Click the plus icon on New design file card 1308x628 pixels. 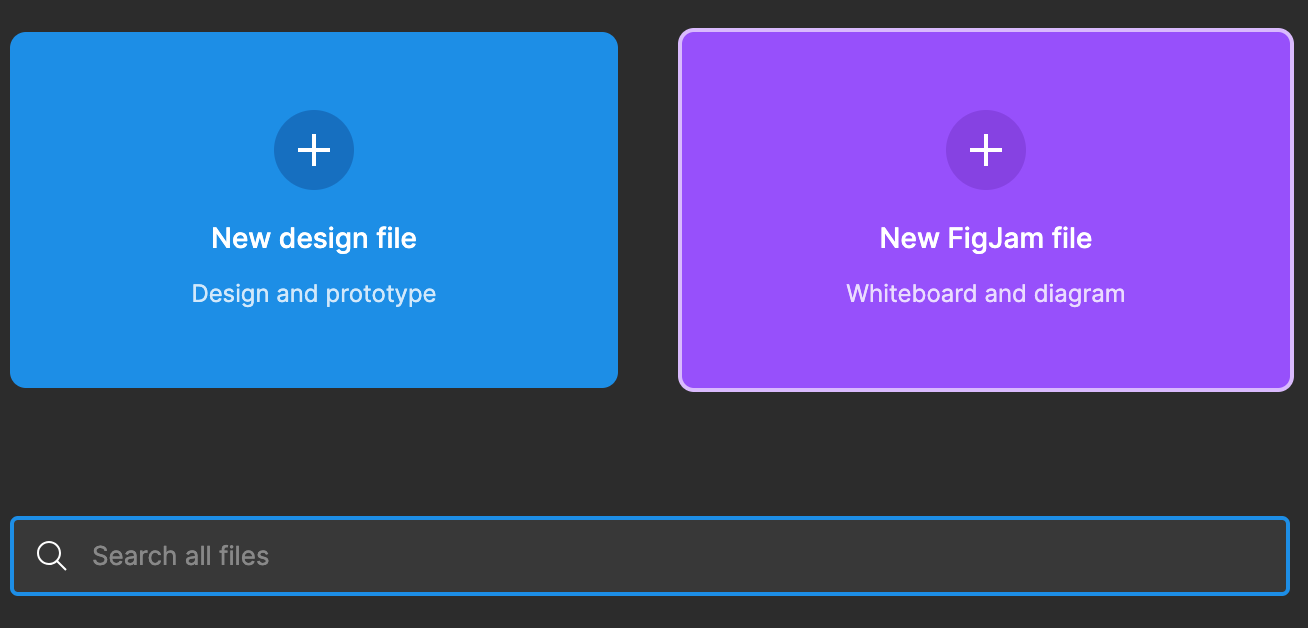point(314,150)
